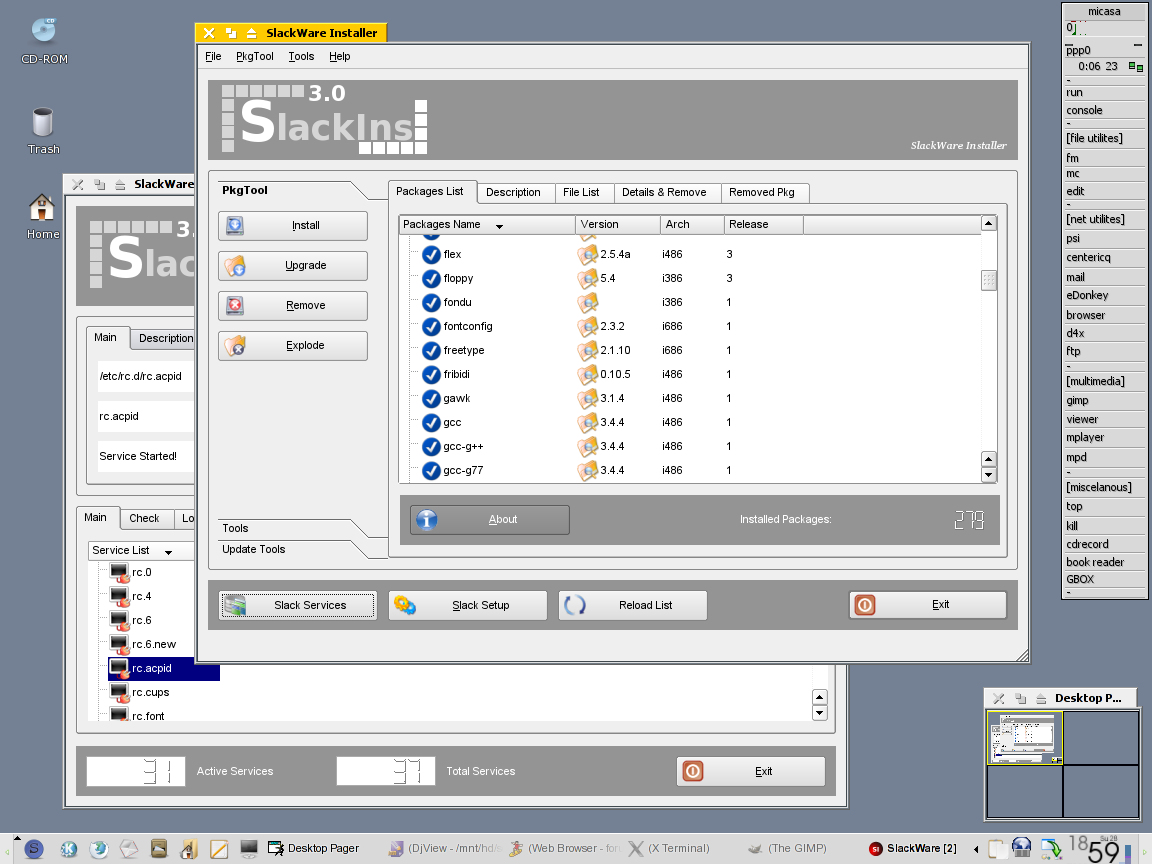Switch to the Check tab in services window

(x=144, y=519)
